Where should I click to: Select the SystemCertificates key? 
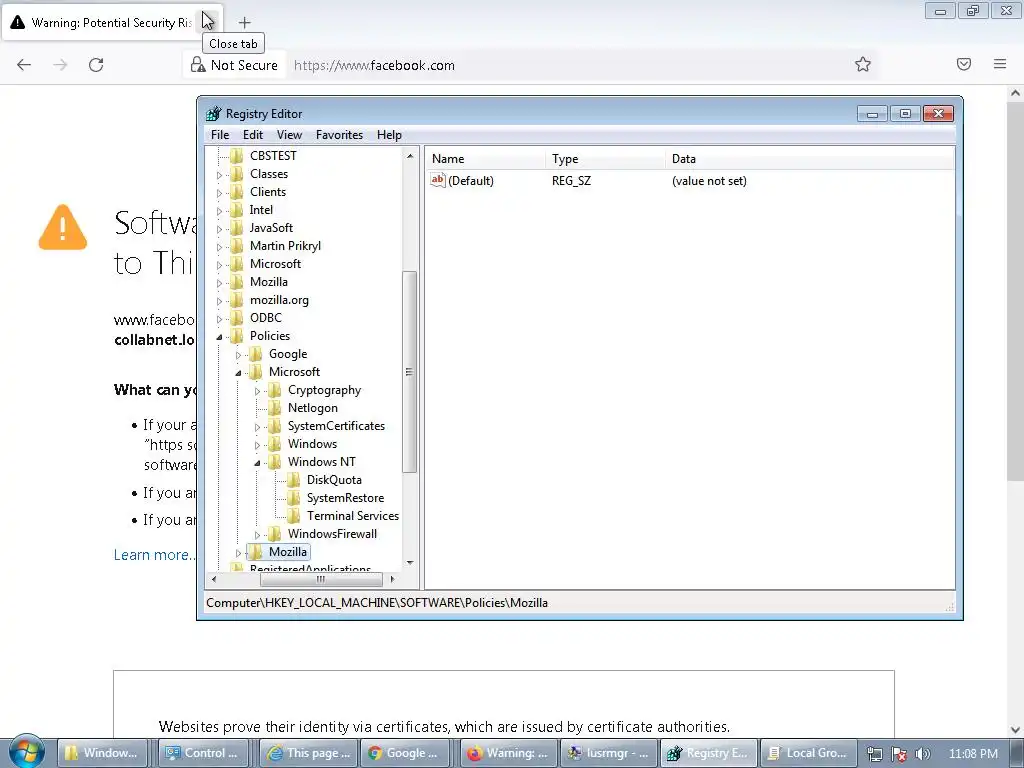pos(336,426)
